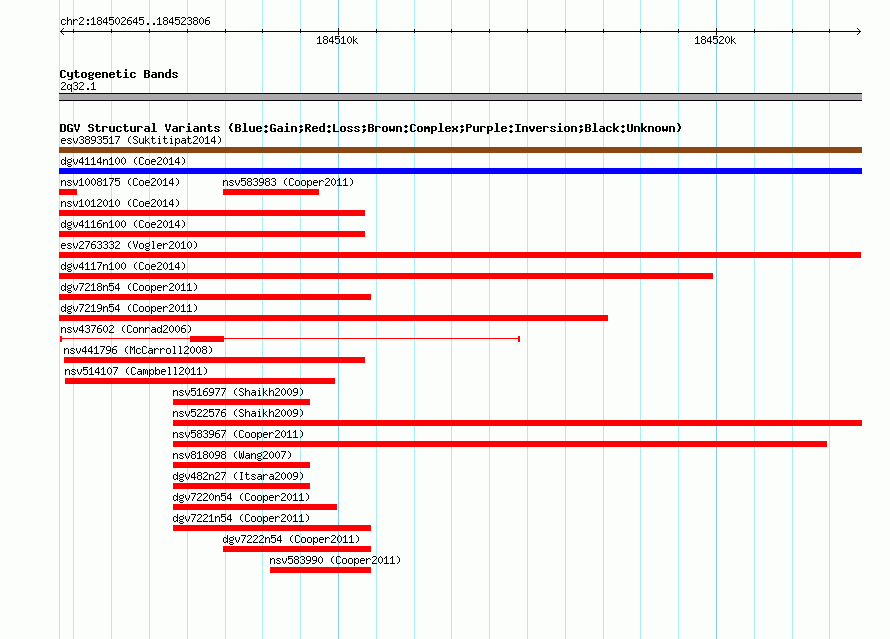Open the nsv522576 (Shaikh2009) label
Screen dimensions: 890x639
(x=238, y=413)
